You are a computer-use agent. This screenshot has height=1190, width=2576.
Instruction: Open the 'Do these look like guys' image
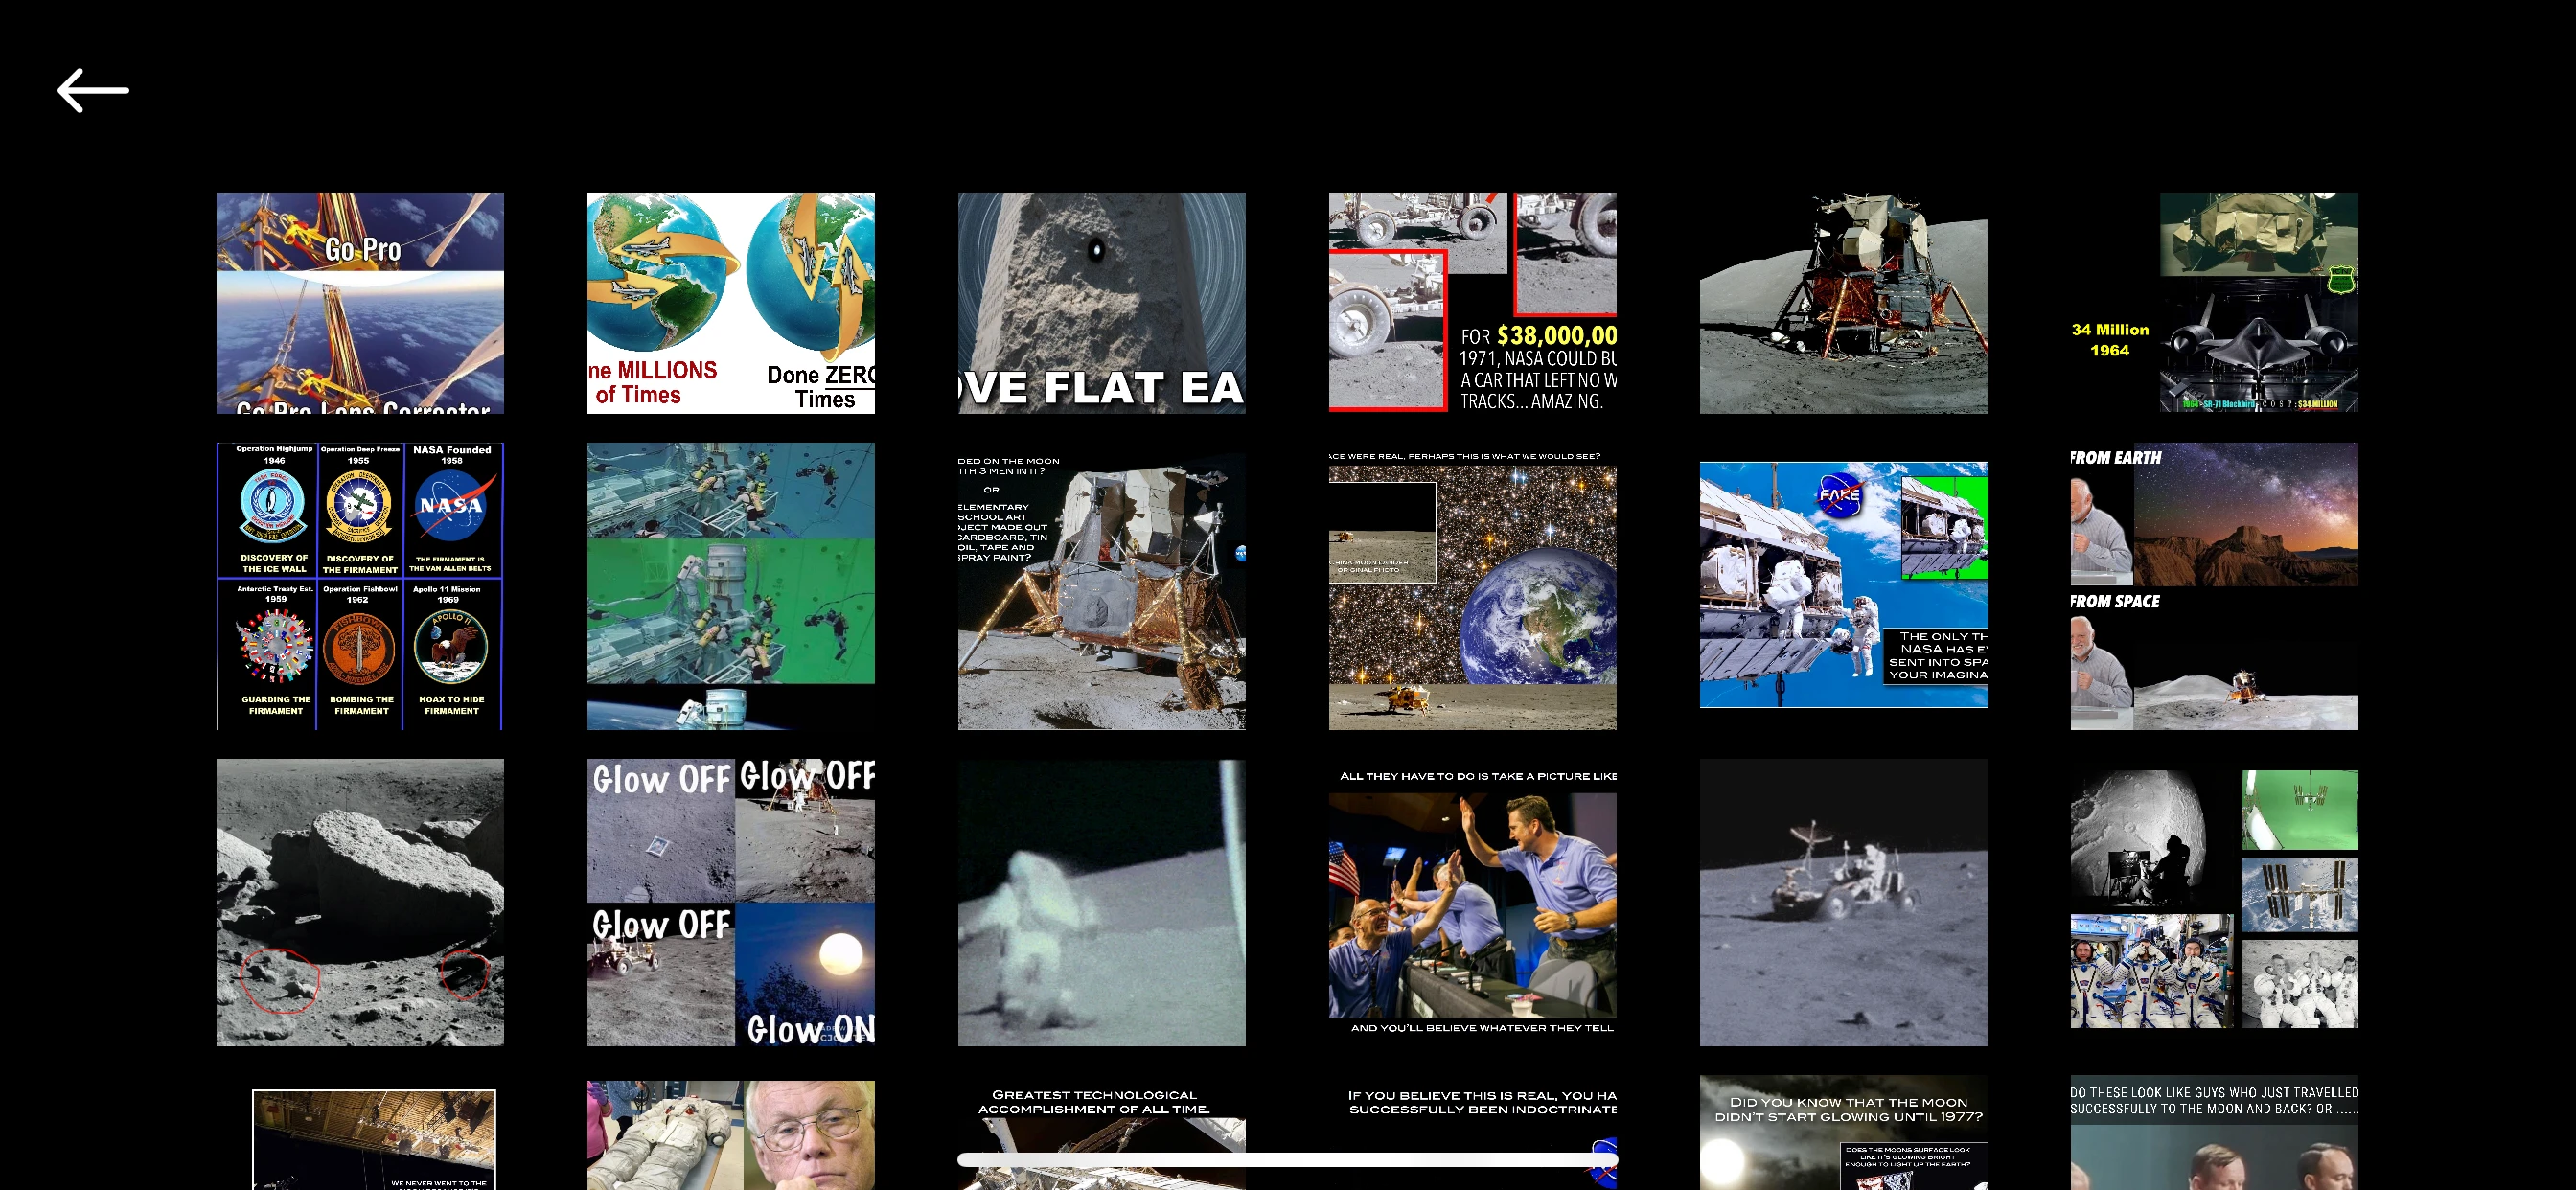click(x=2214, y=1135)
